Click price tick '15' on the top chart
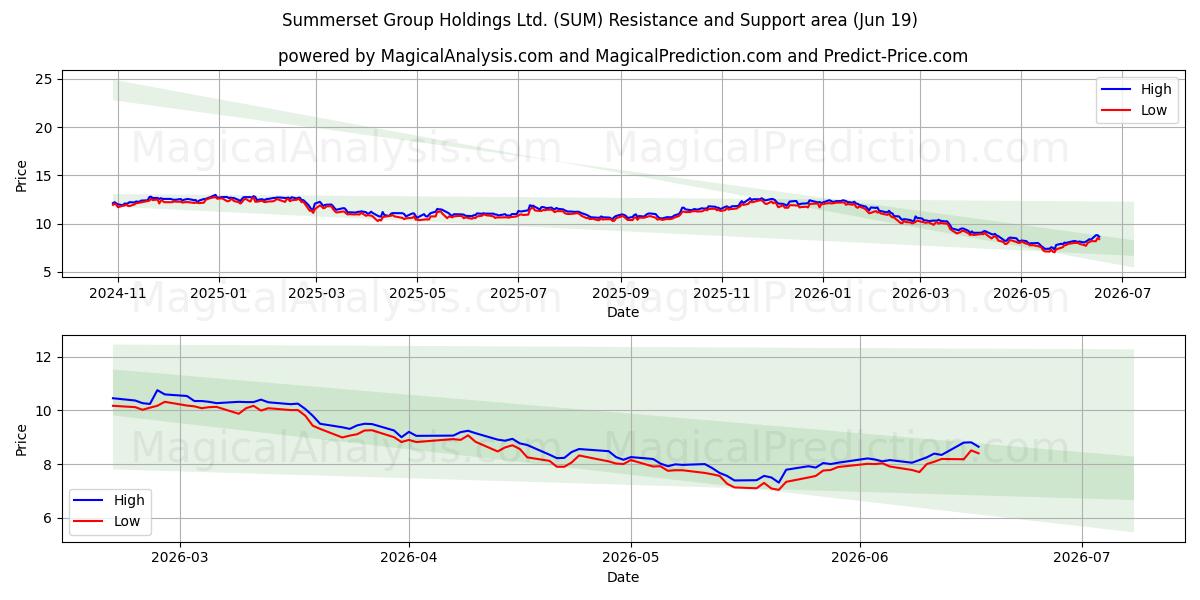This screenshot has height=600, width=1200. (46, 176)
